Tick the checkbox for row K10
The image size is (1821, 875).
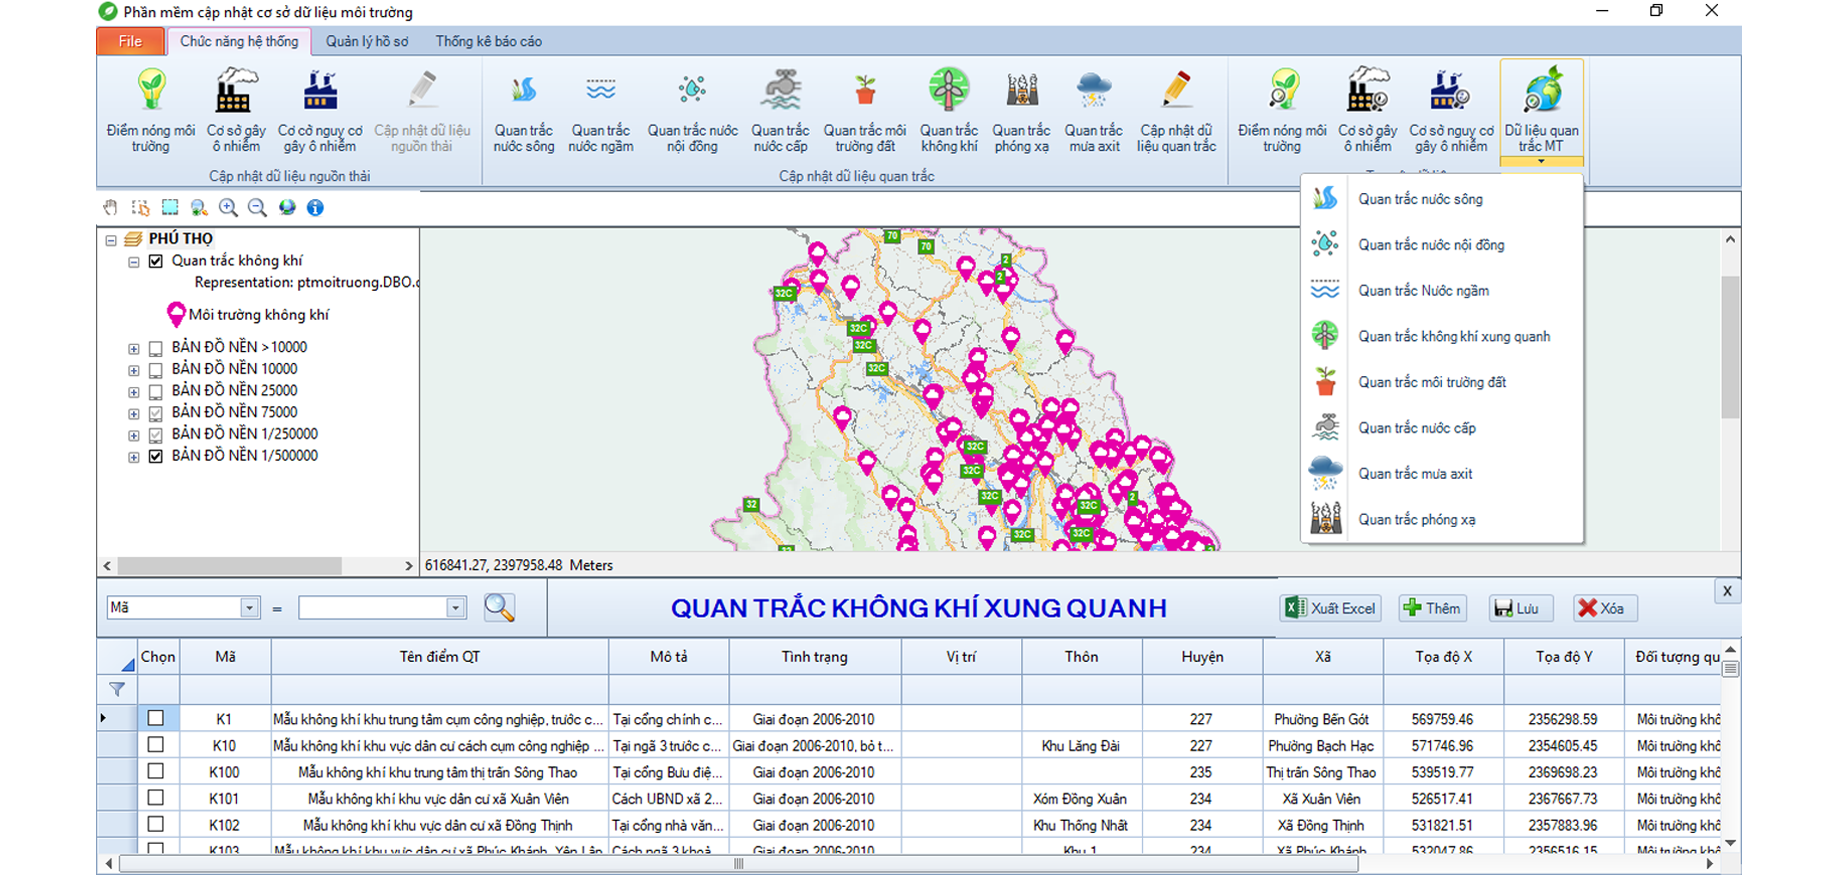[156, 745]
